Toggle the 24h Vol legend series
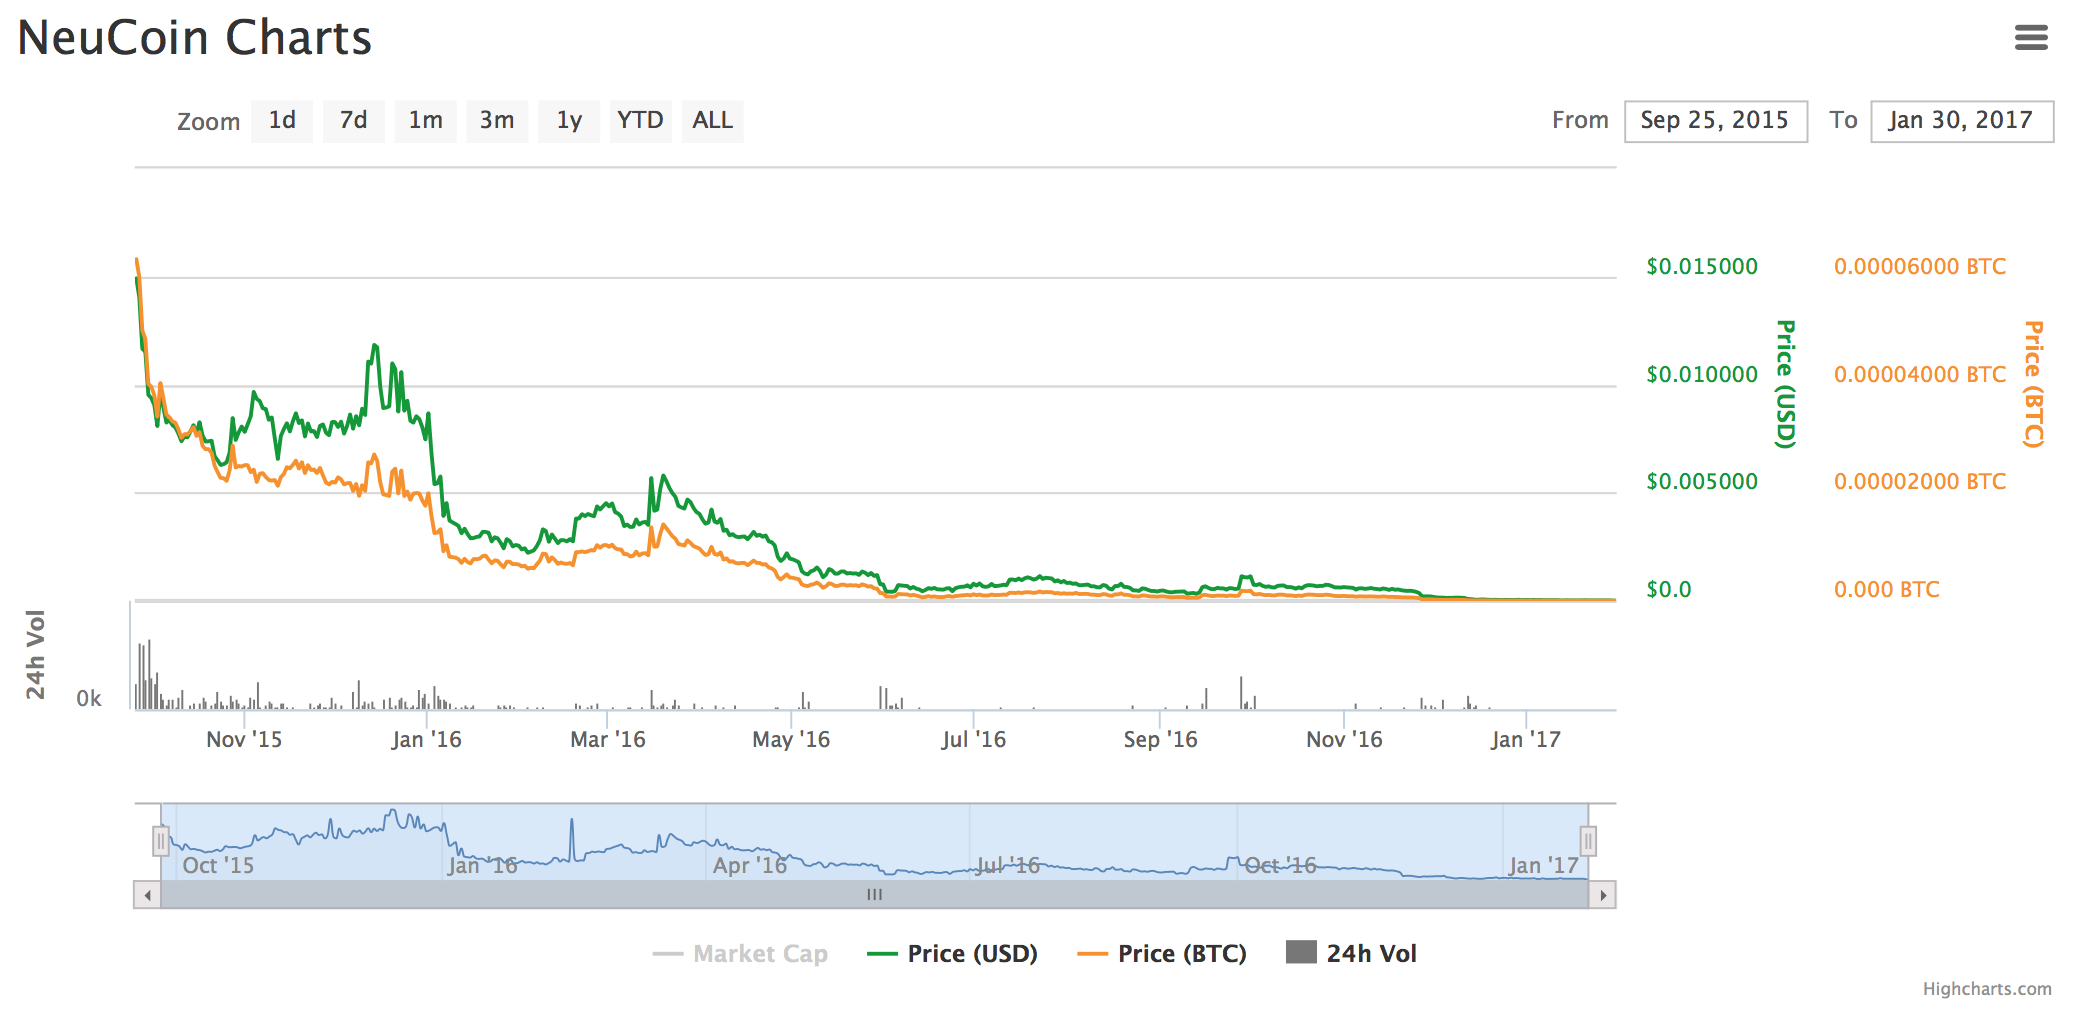The image size is (2076, 1014). 1351,953
